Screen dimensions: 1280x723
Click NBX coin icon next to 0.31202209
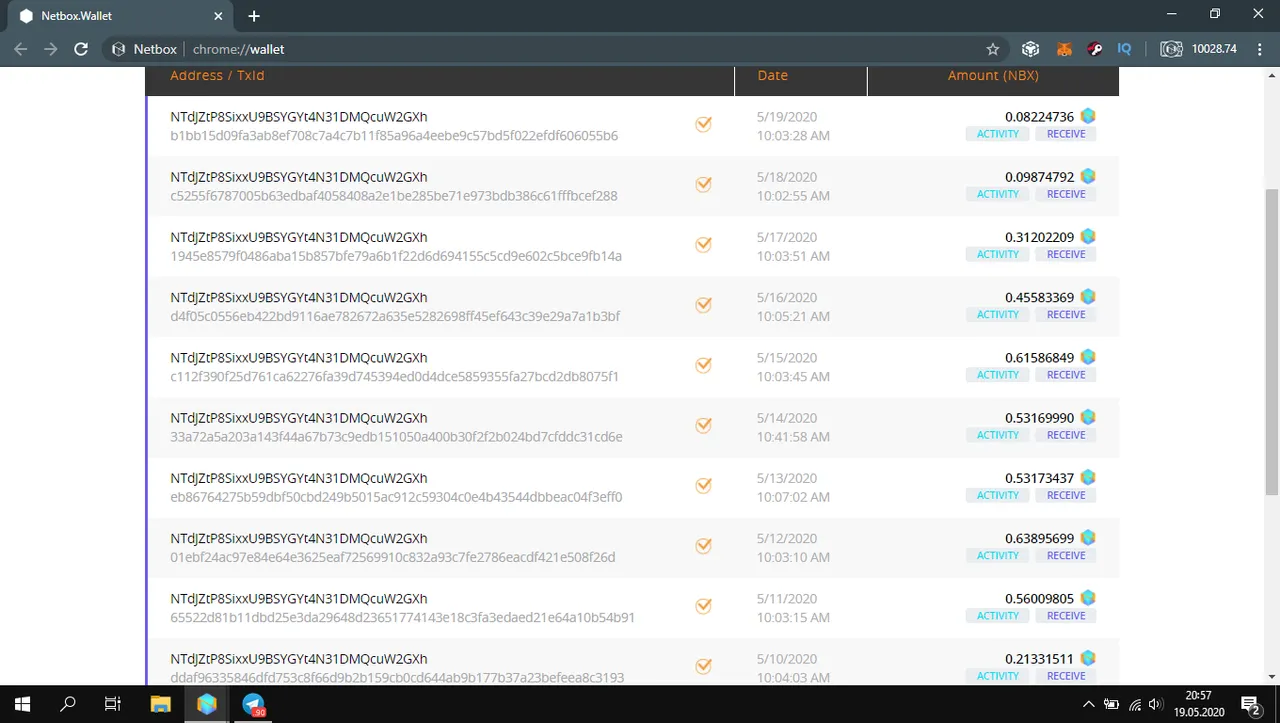1088,237
